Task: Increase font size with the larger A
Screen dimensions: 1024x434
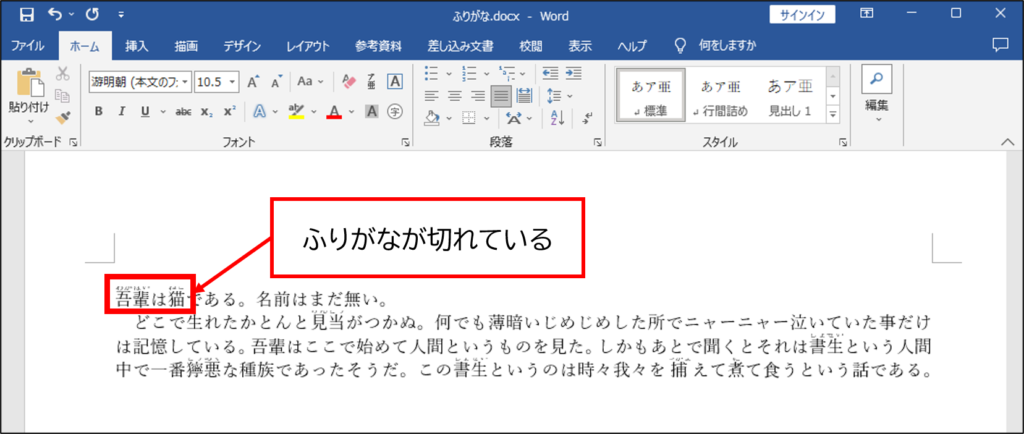Action: click(x=253, y=82)
